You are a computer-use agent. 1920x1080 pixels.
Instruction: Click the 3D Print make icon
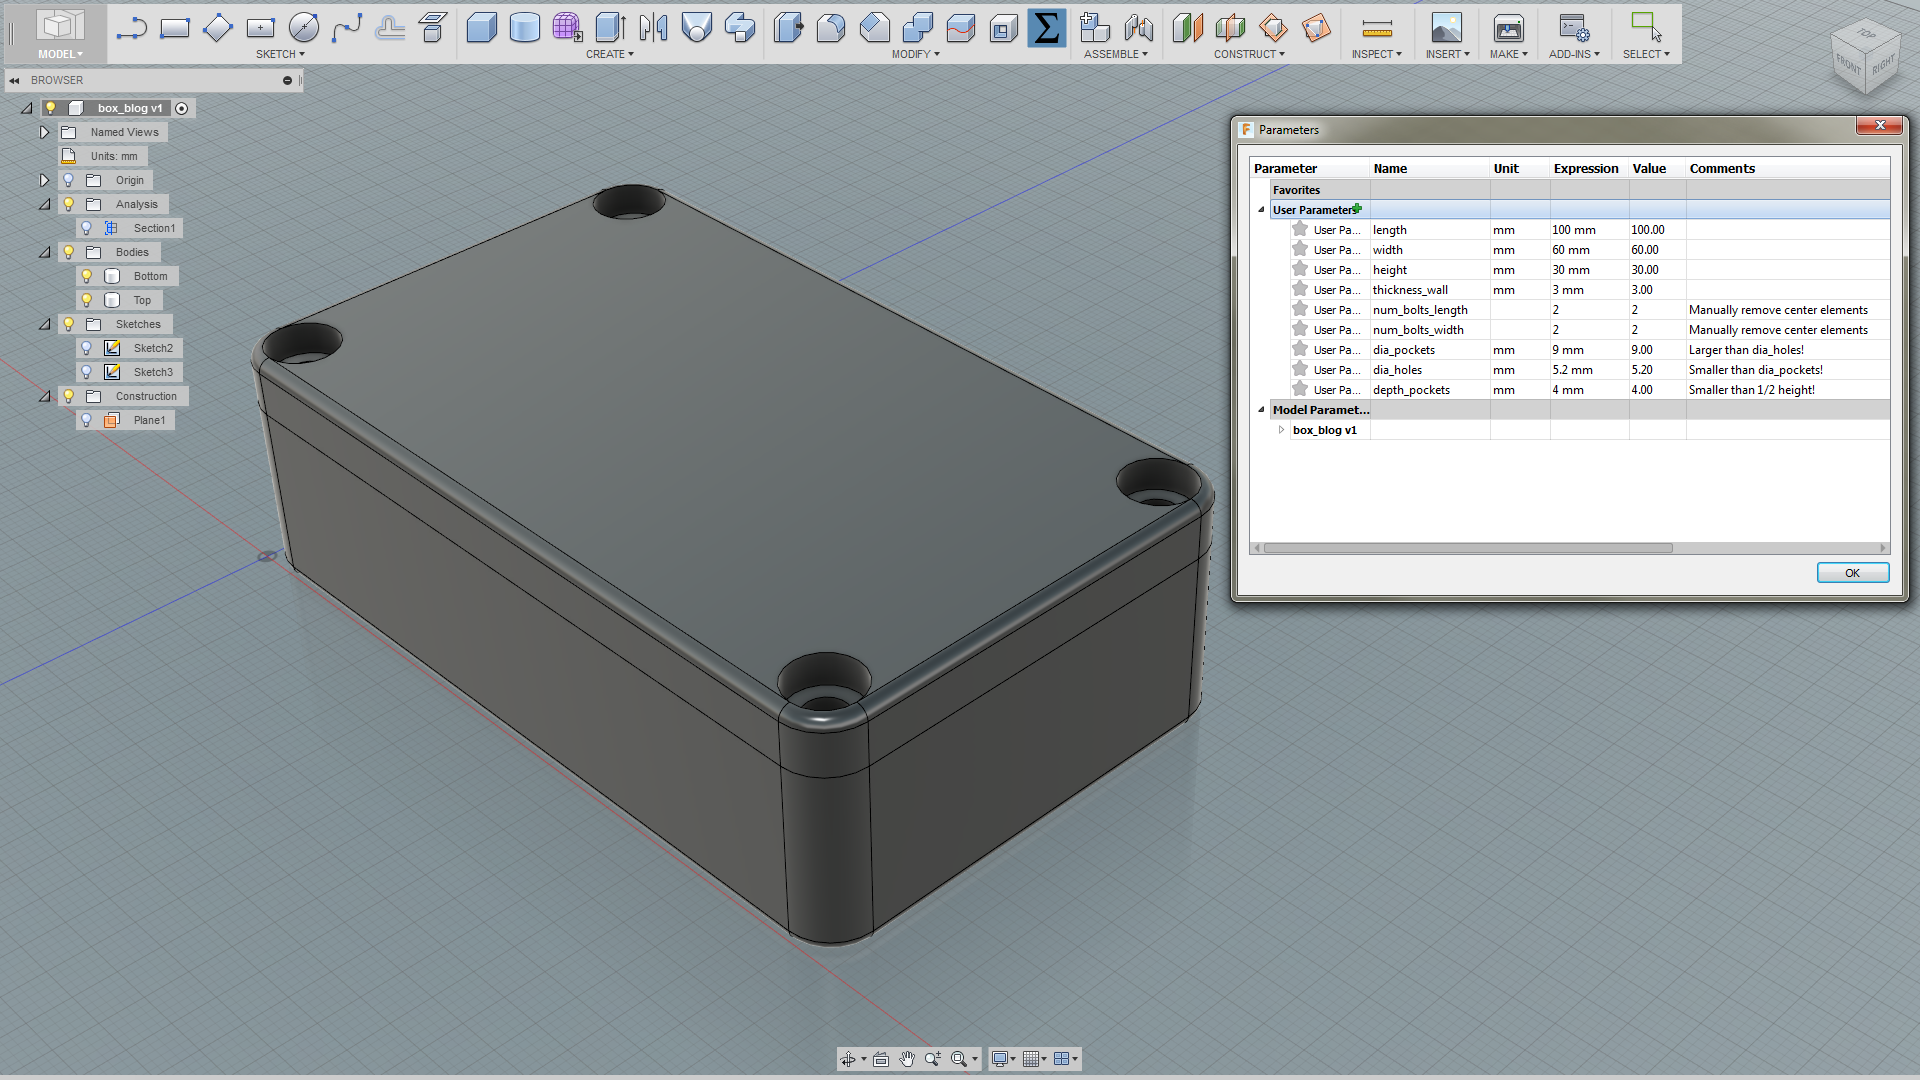[1508, 28]
